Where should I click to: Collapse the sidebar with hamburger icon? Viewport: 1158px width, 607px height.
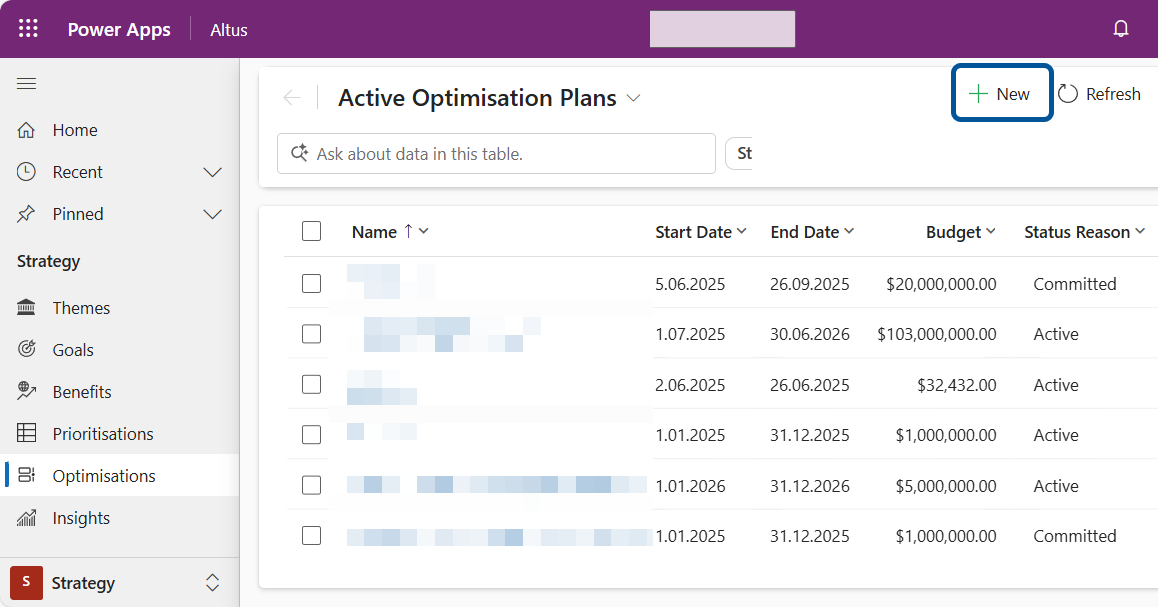27,83
